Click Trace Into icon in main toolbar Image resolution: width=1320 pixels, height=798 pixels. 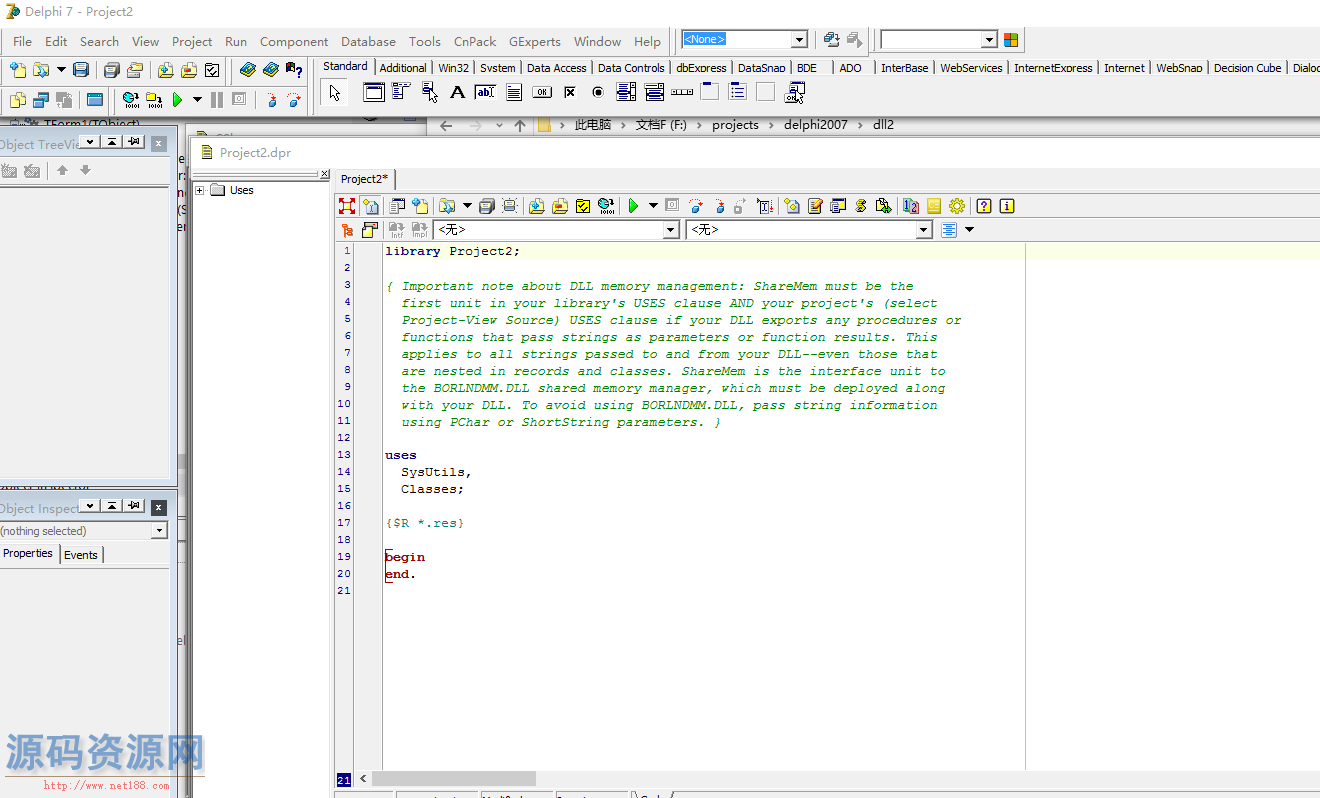point(271,100)
